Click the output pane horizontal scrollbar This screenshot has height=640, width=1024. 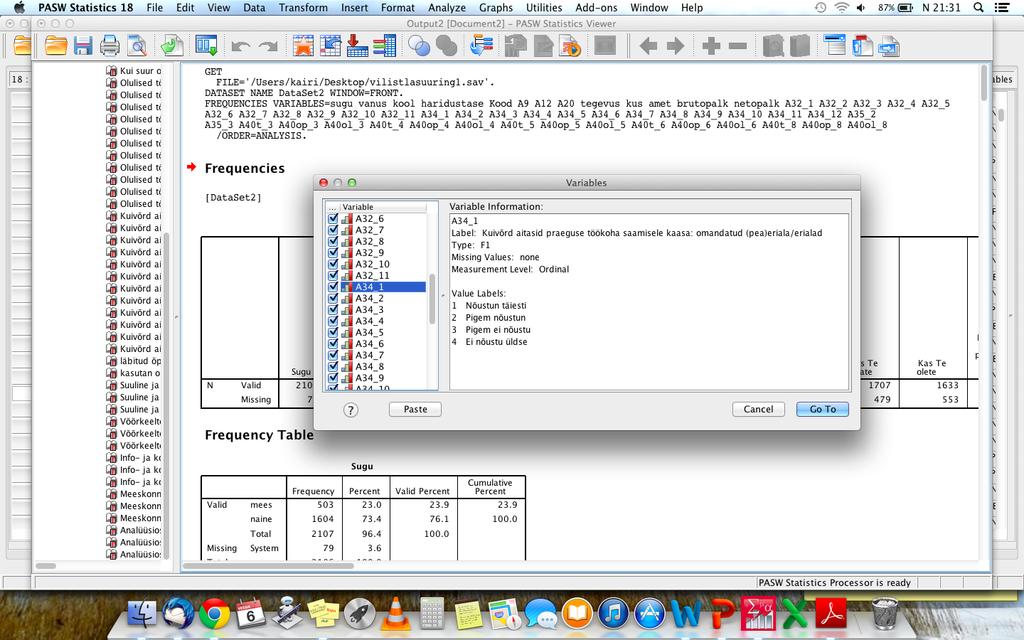[x=268, y=566]
